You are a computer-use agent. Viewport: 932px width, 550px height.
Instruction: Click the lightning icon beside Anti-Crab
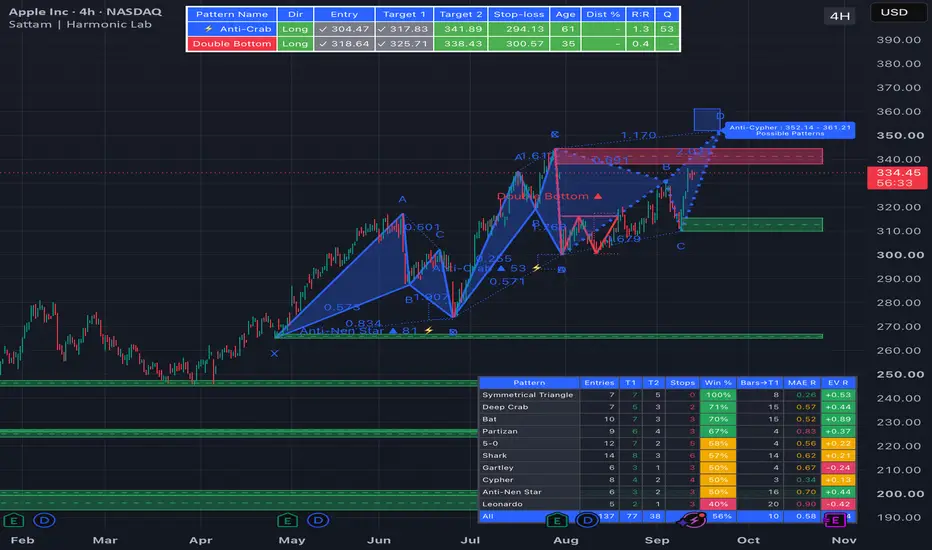(x=209, y=29)
